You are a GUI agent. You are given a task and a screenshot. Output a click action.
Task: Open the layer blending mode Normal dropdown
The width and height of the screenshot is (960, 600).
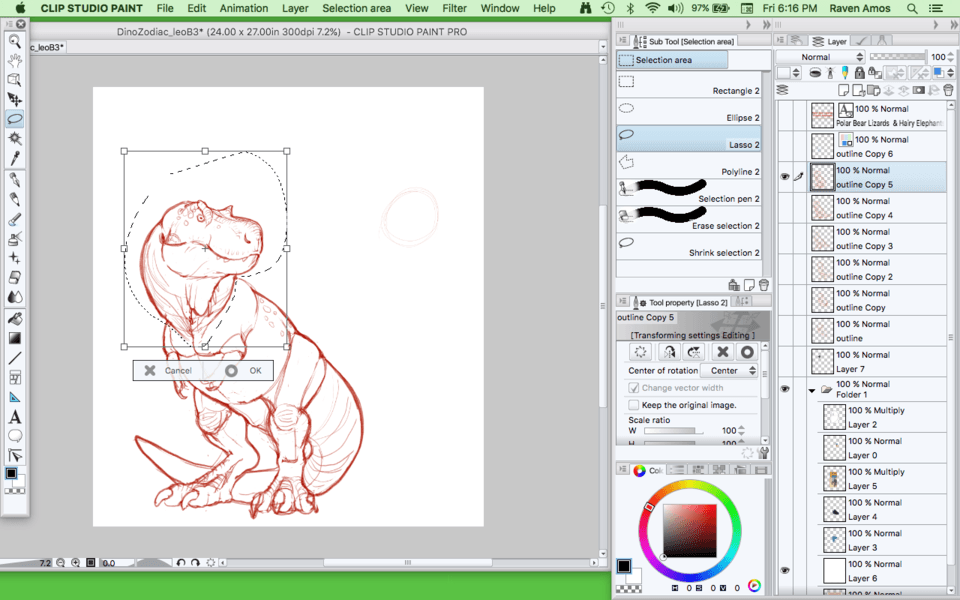[x=821, y=57]
